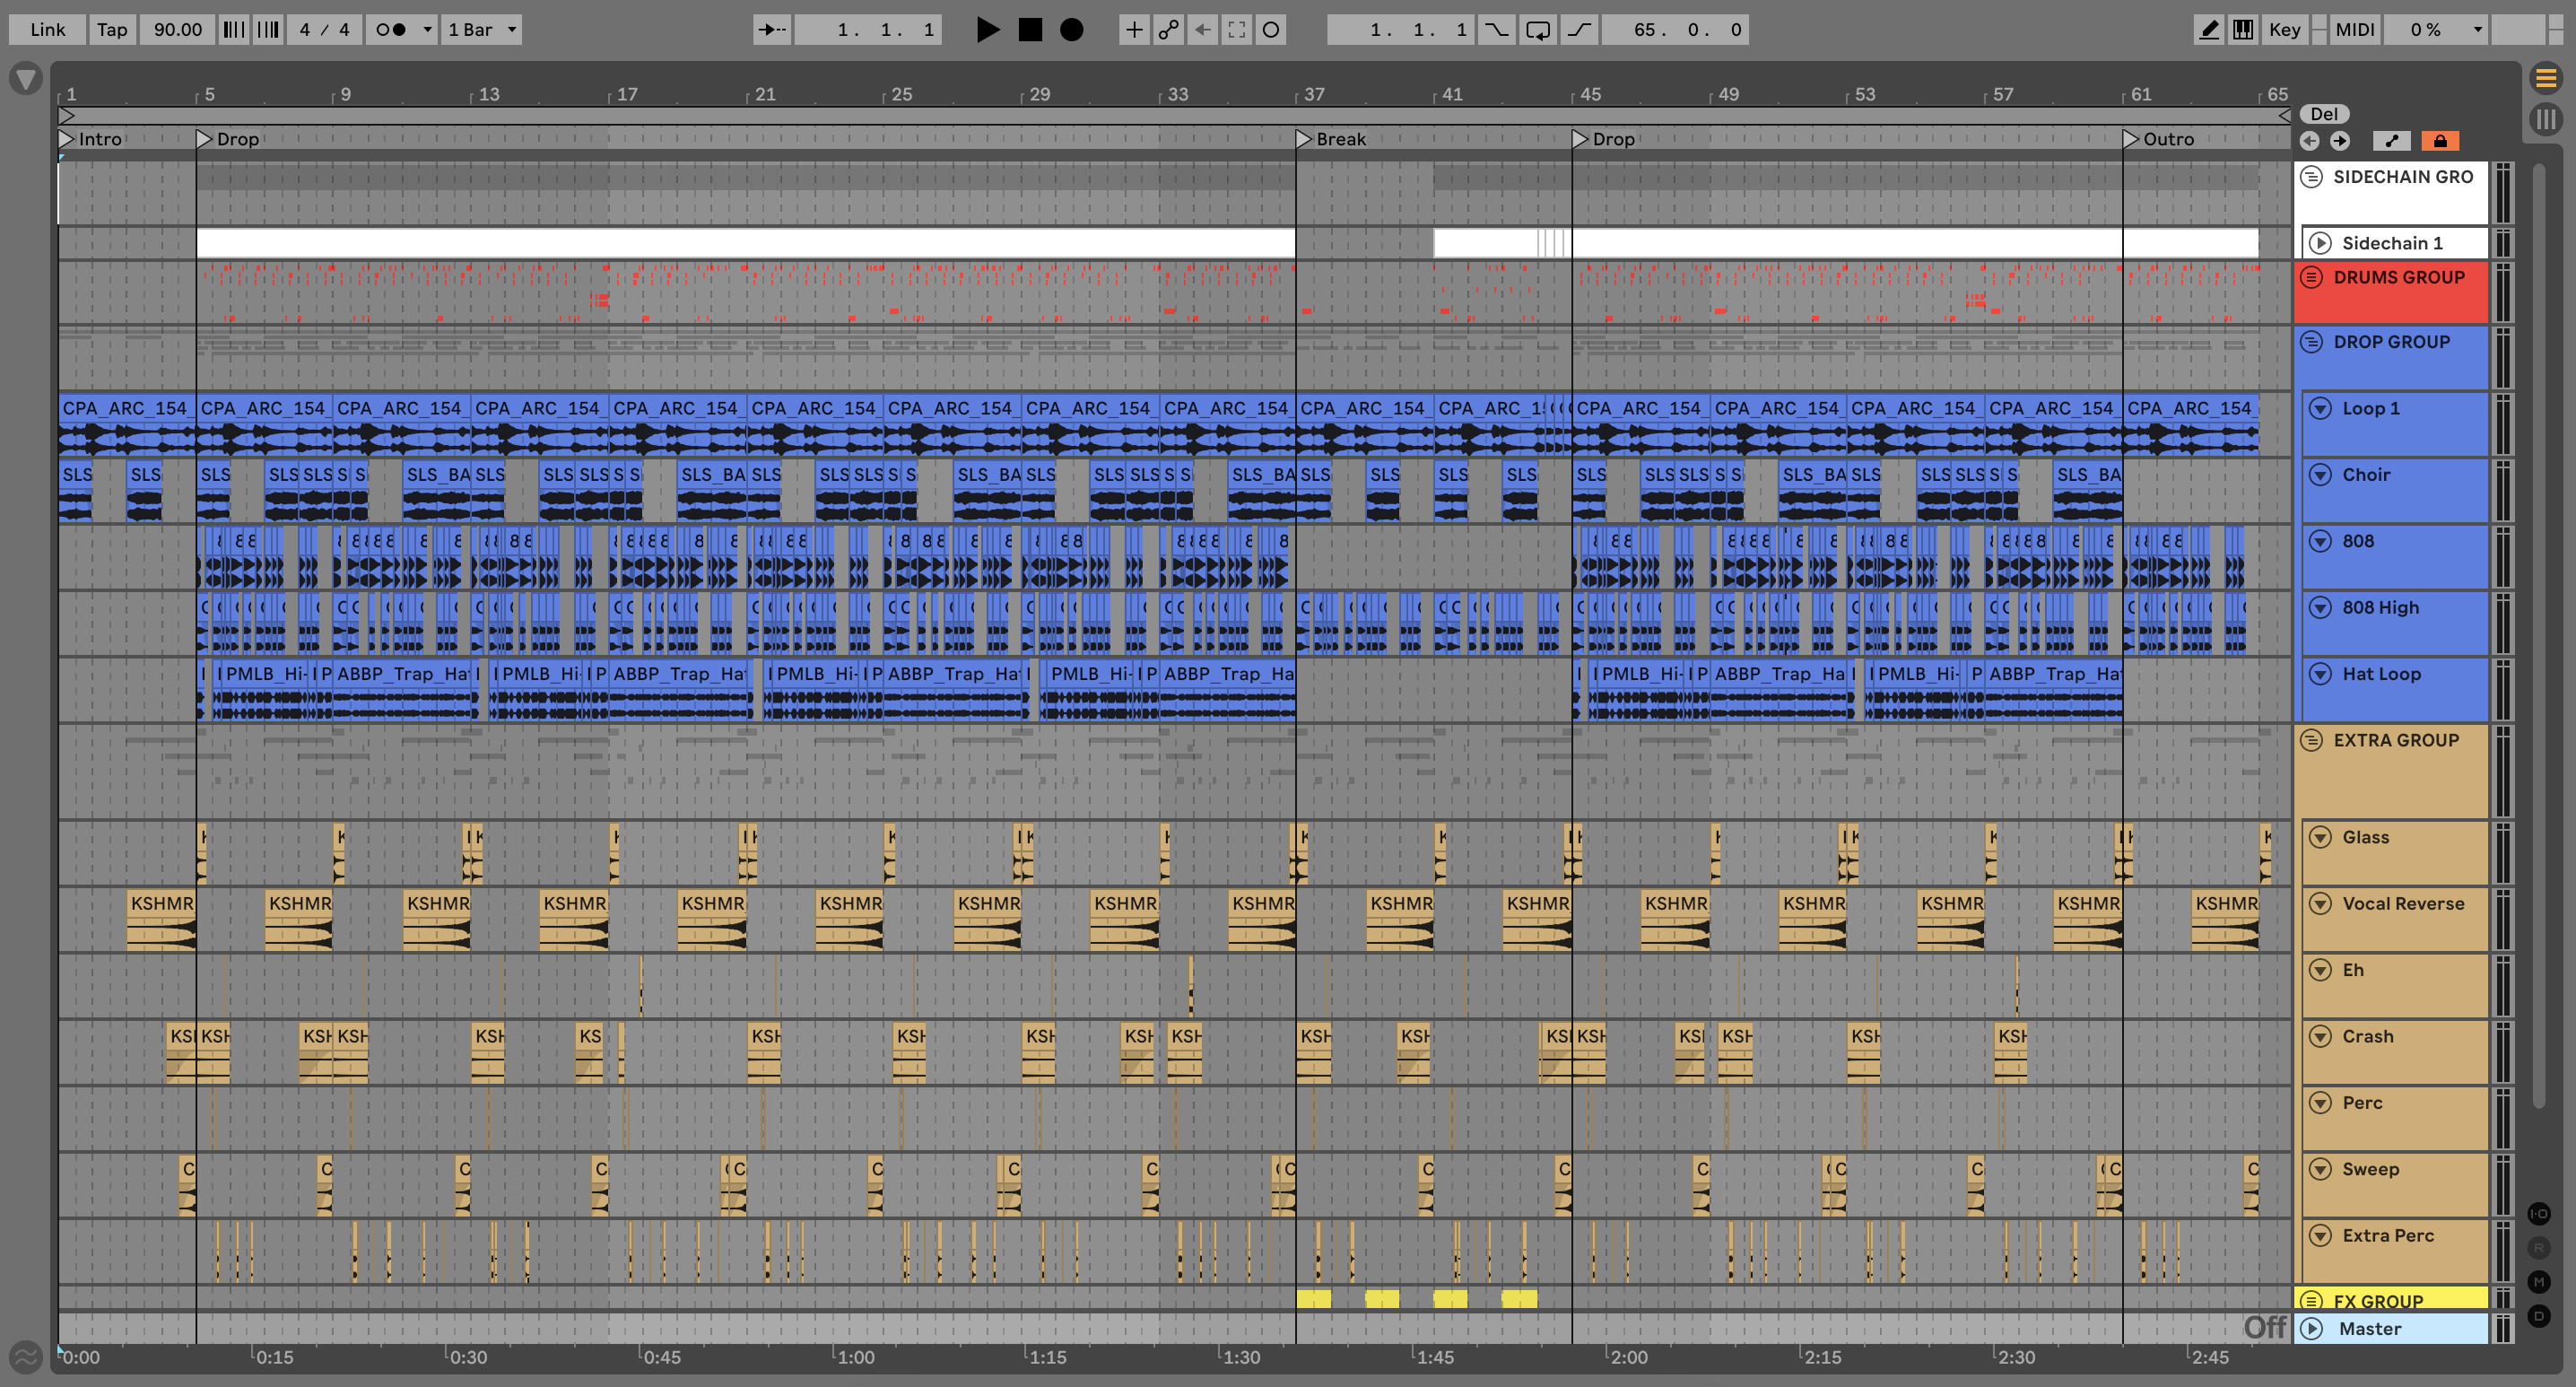Click the Del locator button
Screen dimensions: 2576x1387
pos(2323,114)
